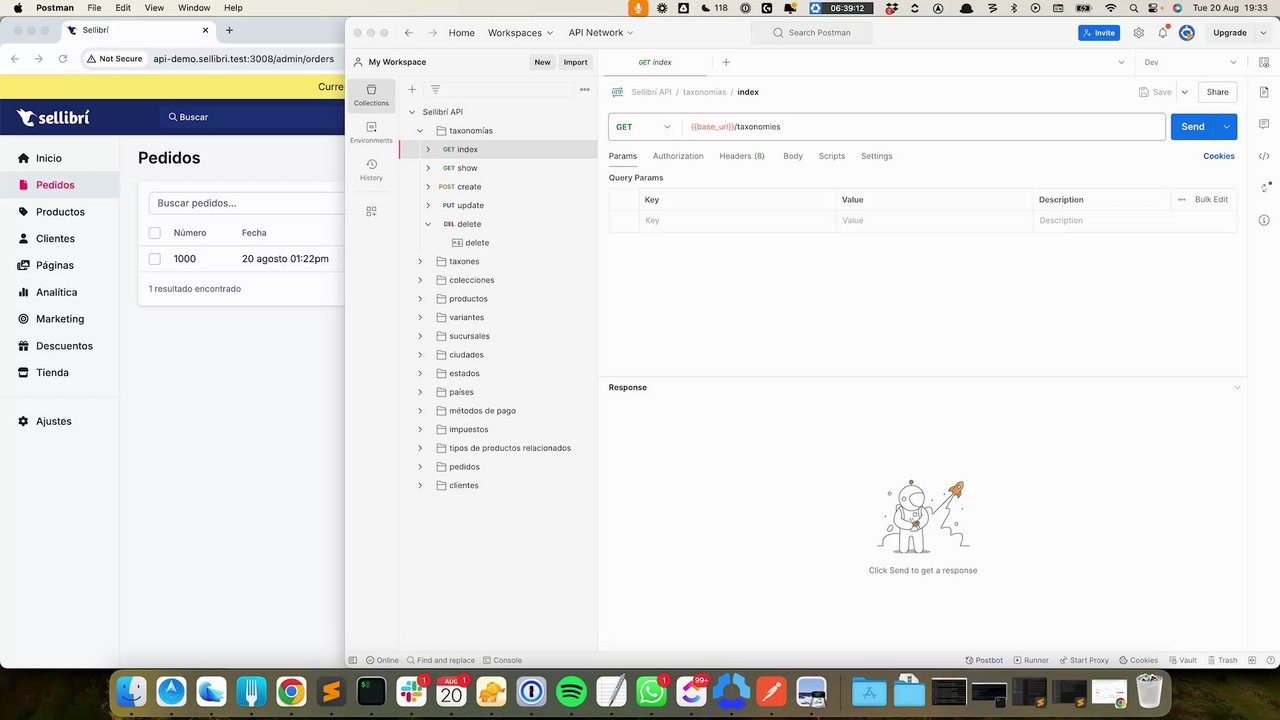Open the notifications bell in Postman
Viewport: 1280px width, 720px height.
pos(1163,32)
